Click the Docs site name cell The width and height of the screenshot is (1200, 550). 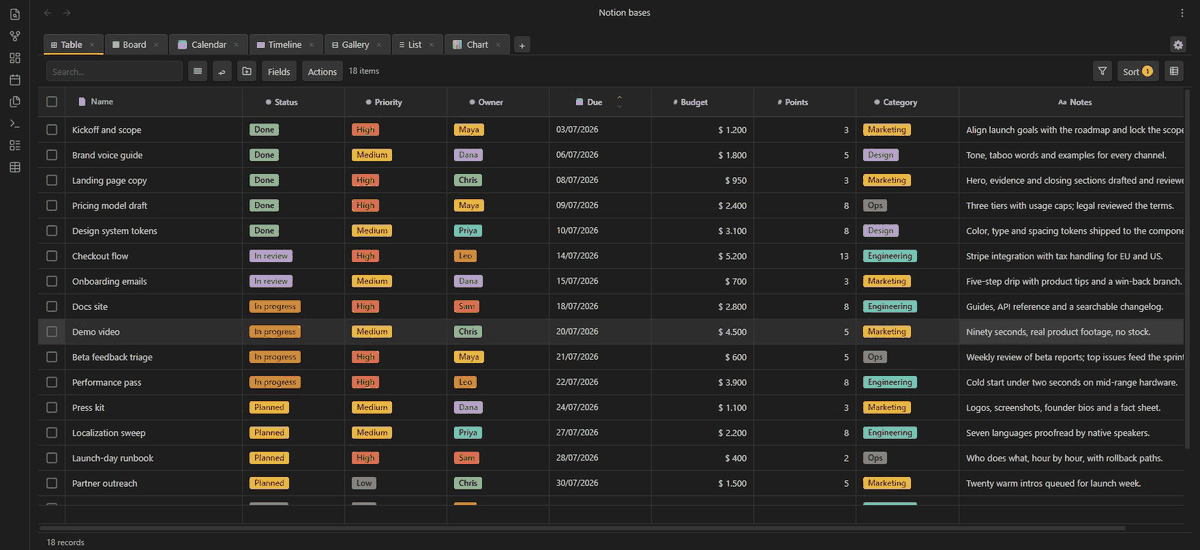tap(154, 307)
